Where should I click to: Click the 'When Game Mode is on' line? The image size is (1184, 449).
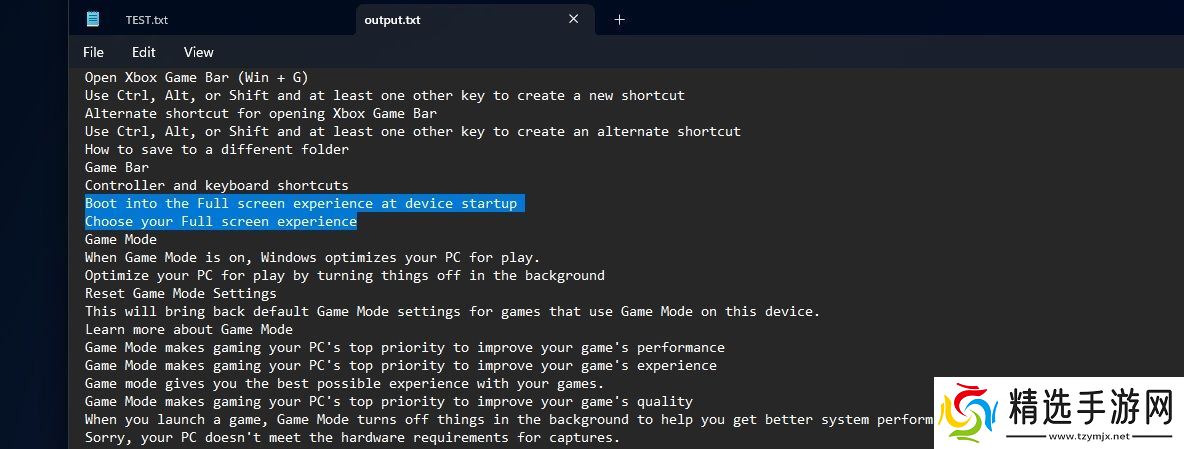[x=312, y=257]
